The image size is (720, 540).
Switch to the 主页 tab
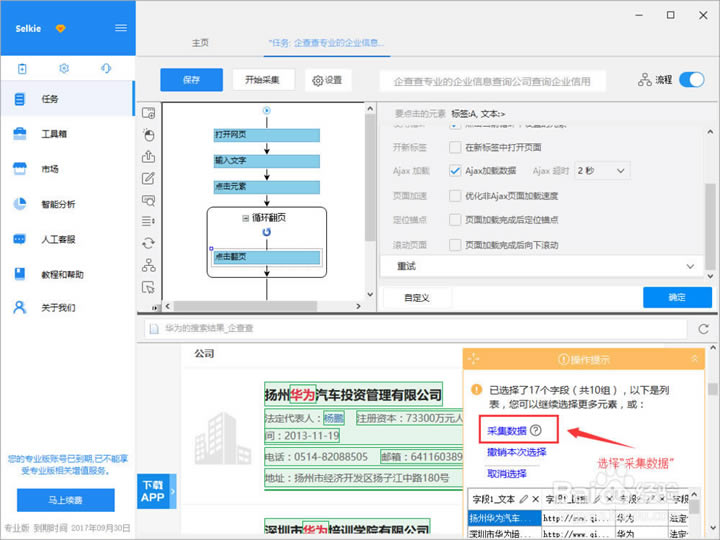(x=201, y=43)
